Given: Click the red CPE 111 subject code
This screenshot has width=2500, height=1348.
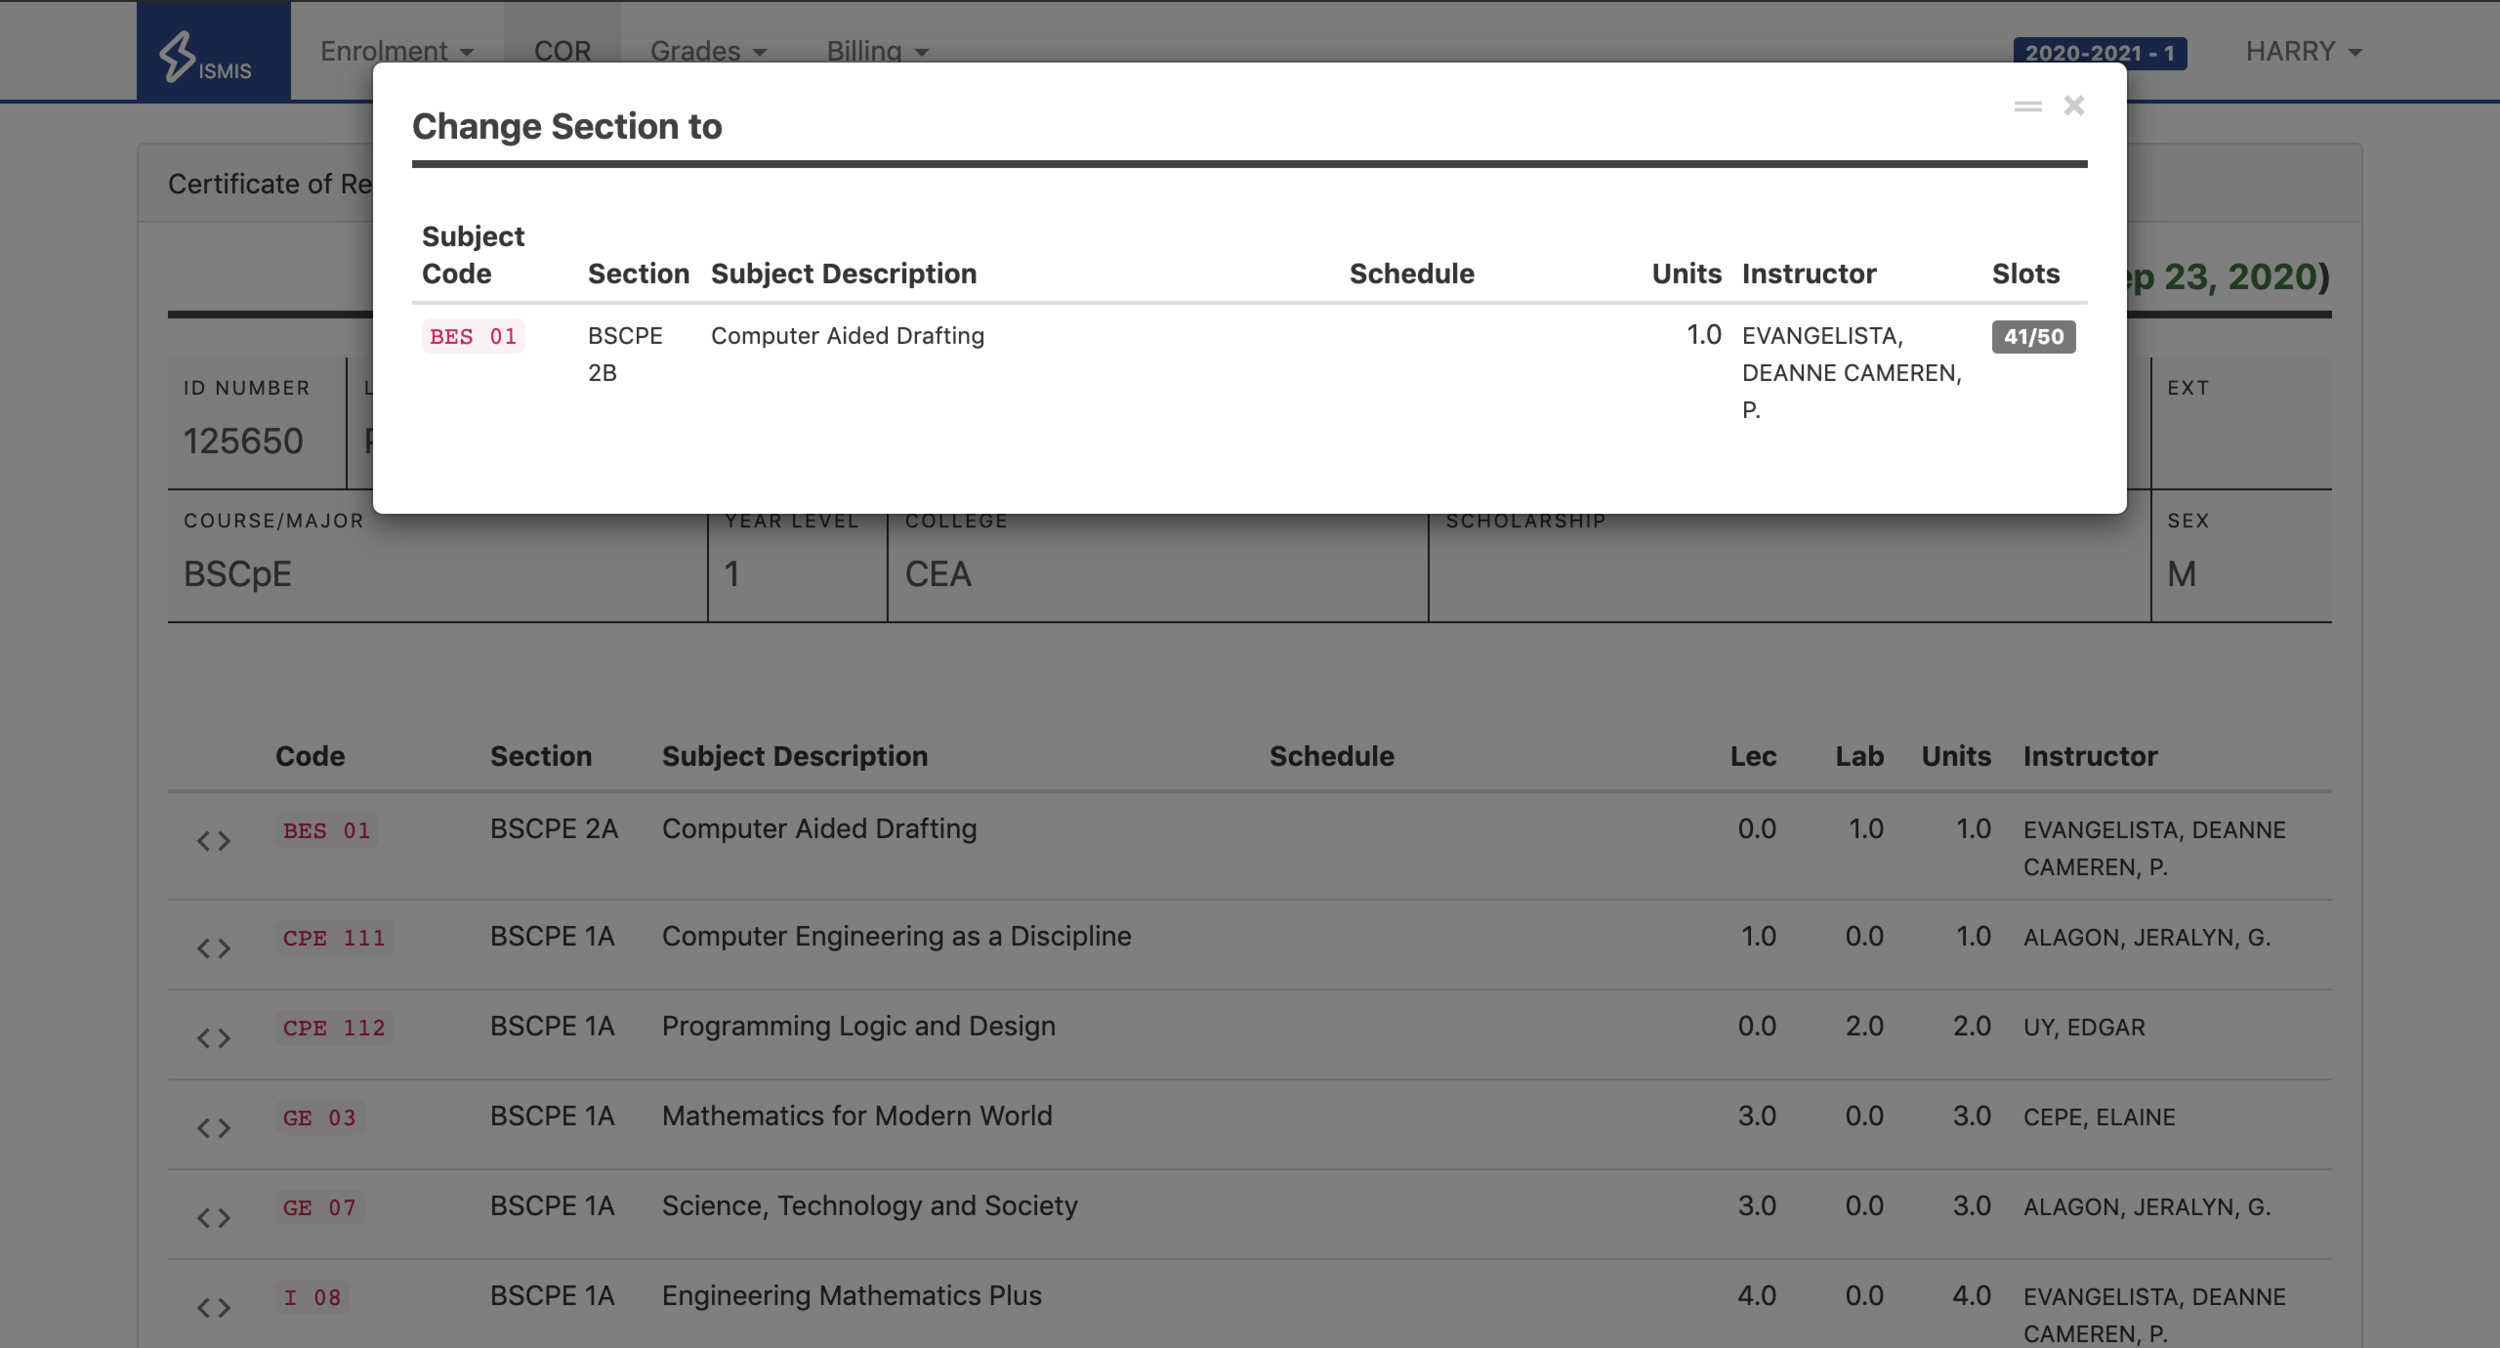Looking at the screenshot, I should pos(333,938).
